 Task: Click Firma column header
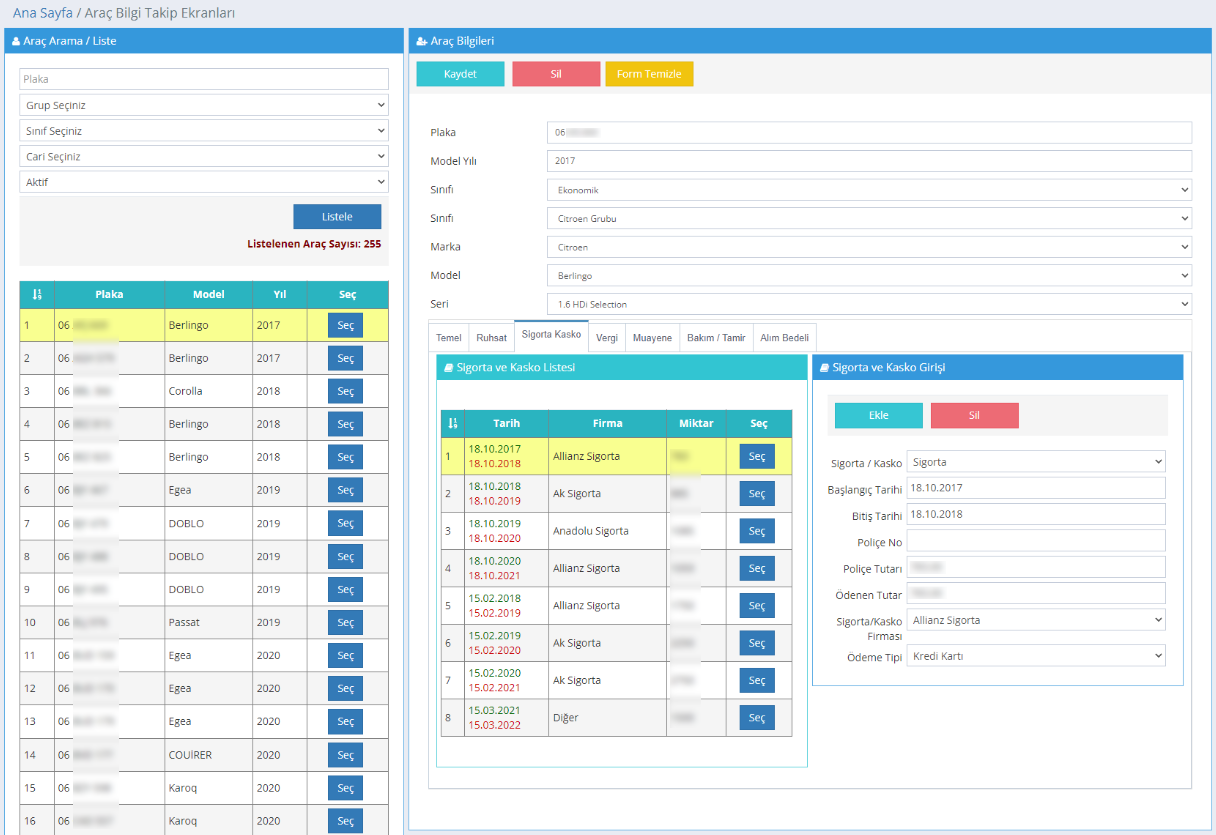coord(607,423)
